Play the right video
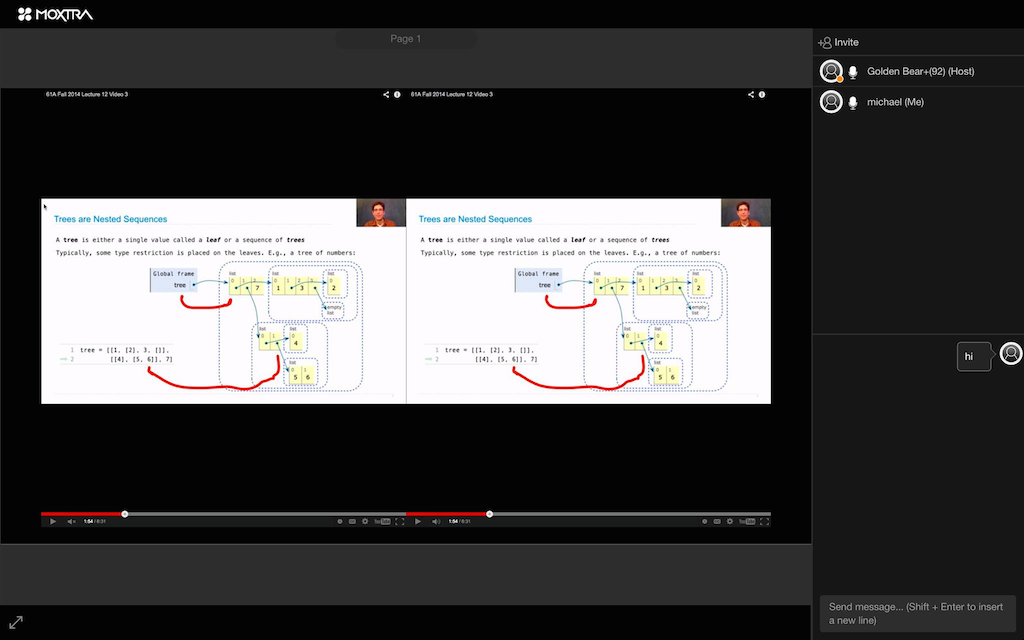Image resolution: width=1024 pixels, height=640 pixels. 418,521
